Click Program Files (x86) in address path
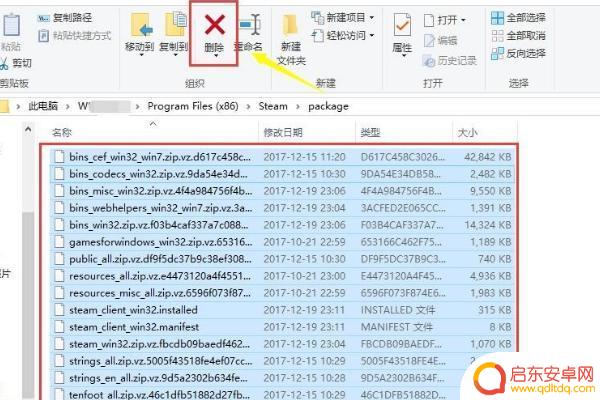Viewport: 600px width, 400px height. click(193, 106)
